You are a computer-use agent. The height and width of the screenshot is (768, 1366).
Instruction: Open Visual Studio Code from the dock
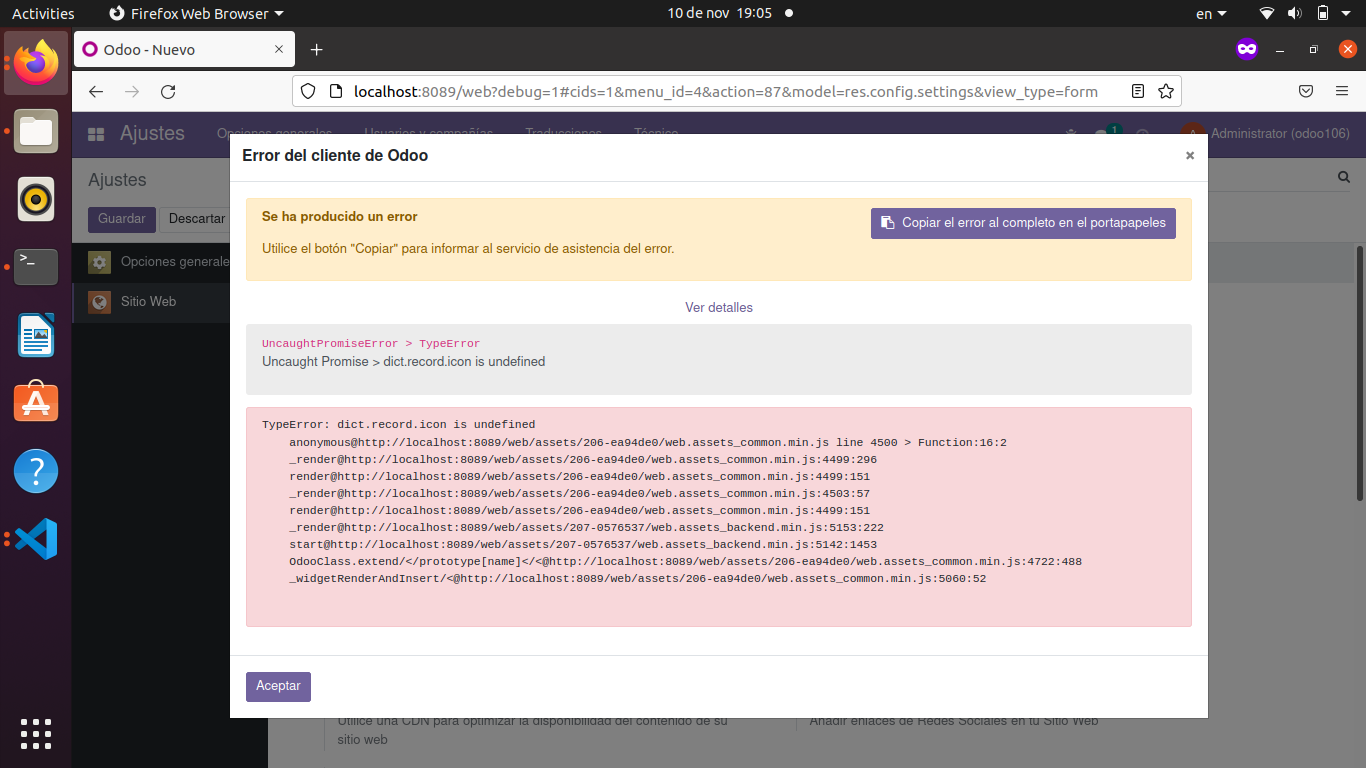[x=35, y=538]
